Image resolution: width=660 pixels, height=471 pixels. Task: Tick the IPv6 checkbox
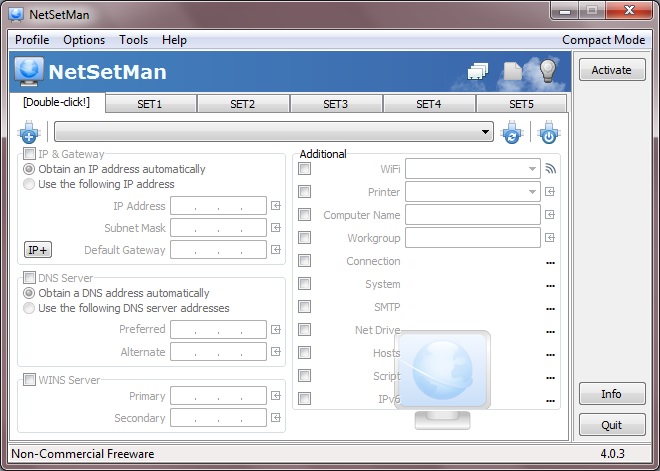305,398
